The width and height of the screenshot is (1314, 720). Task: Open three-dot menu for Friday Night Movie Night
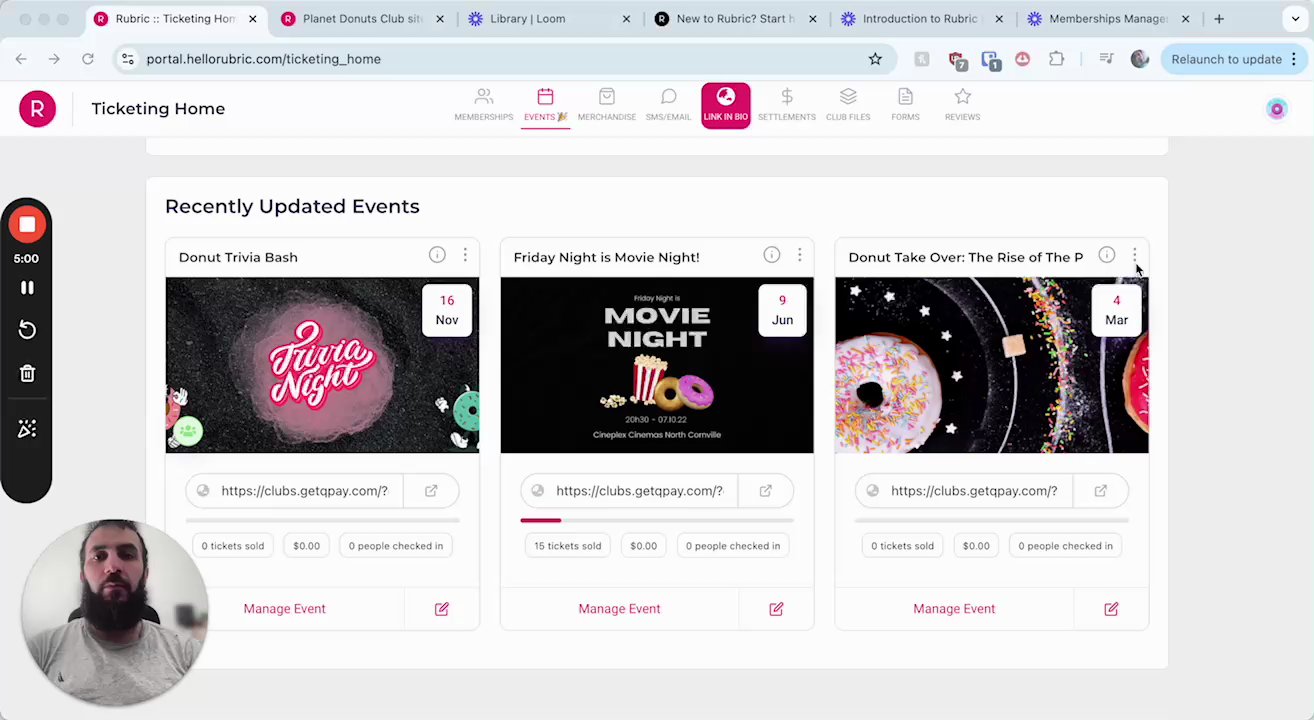[x=800, y=256]
